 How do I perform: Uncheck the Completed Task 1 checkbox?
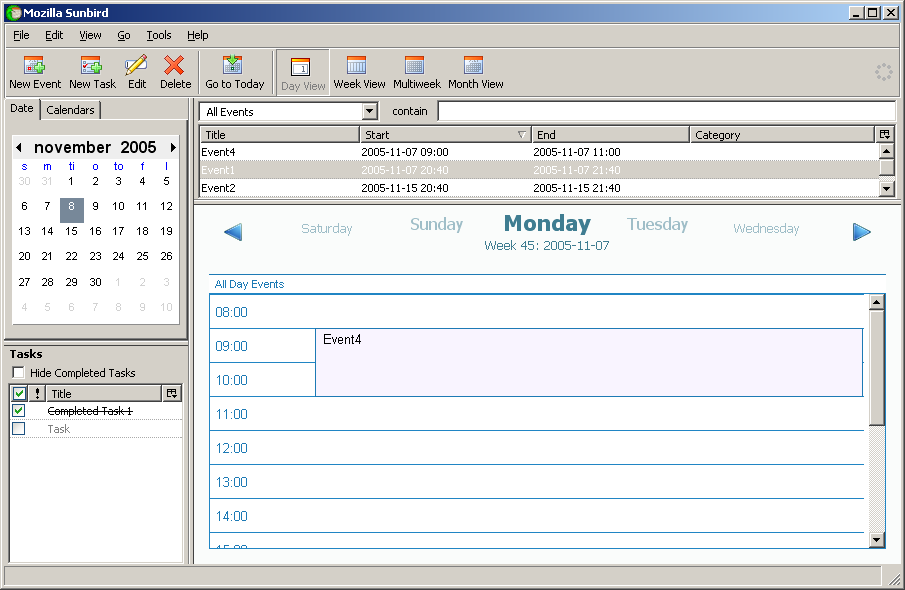[19, 411]
